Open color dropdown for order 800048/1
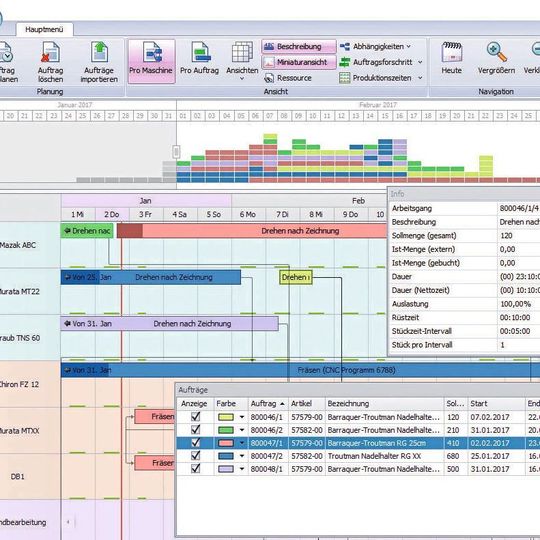540x540 pixels. [242, 469]
